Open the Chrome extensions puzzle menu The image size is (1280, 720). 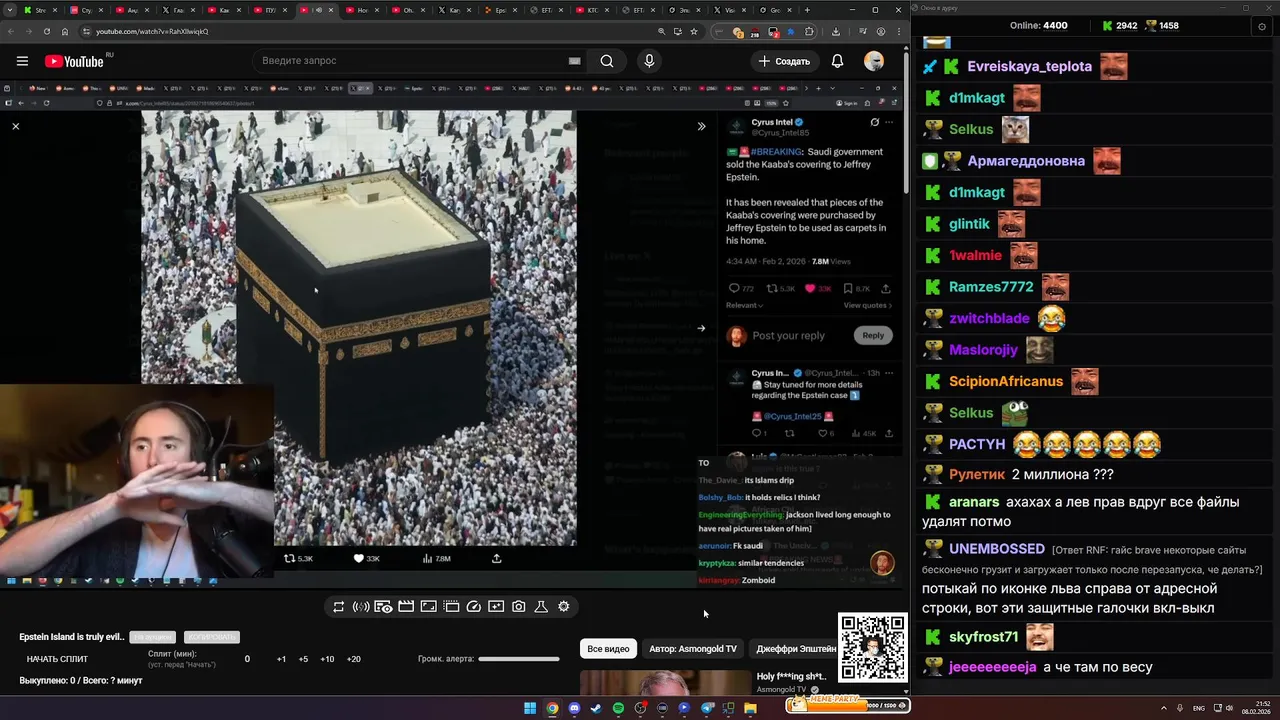(809, 31)
